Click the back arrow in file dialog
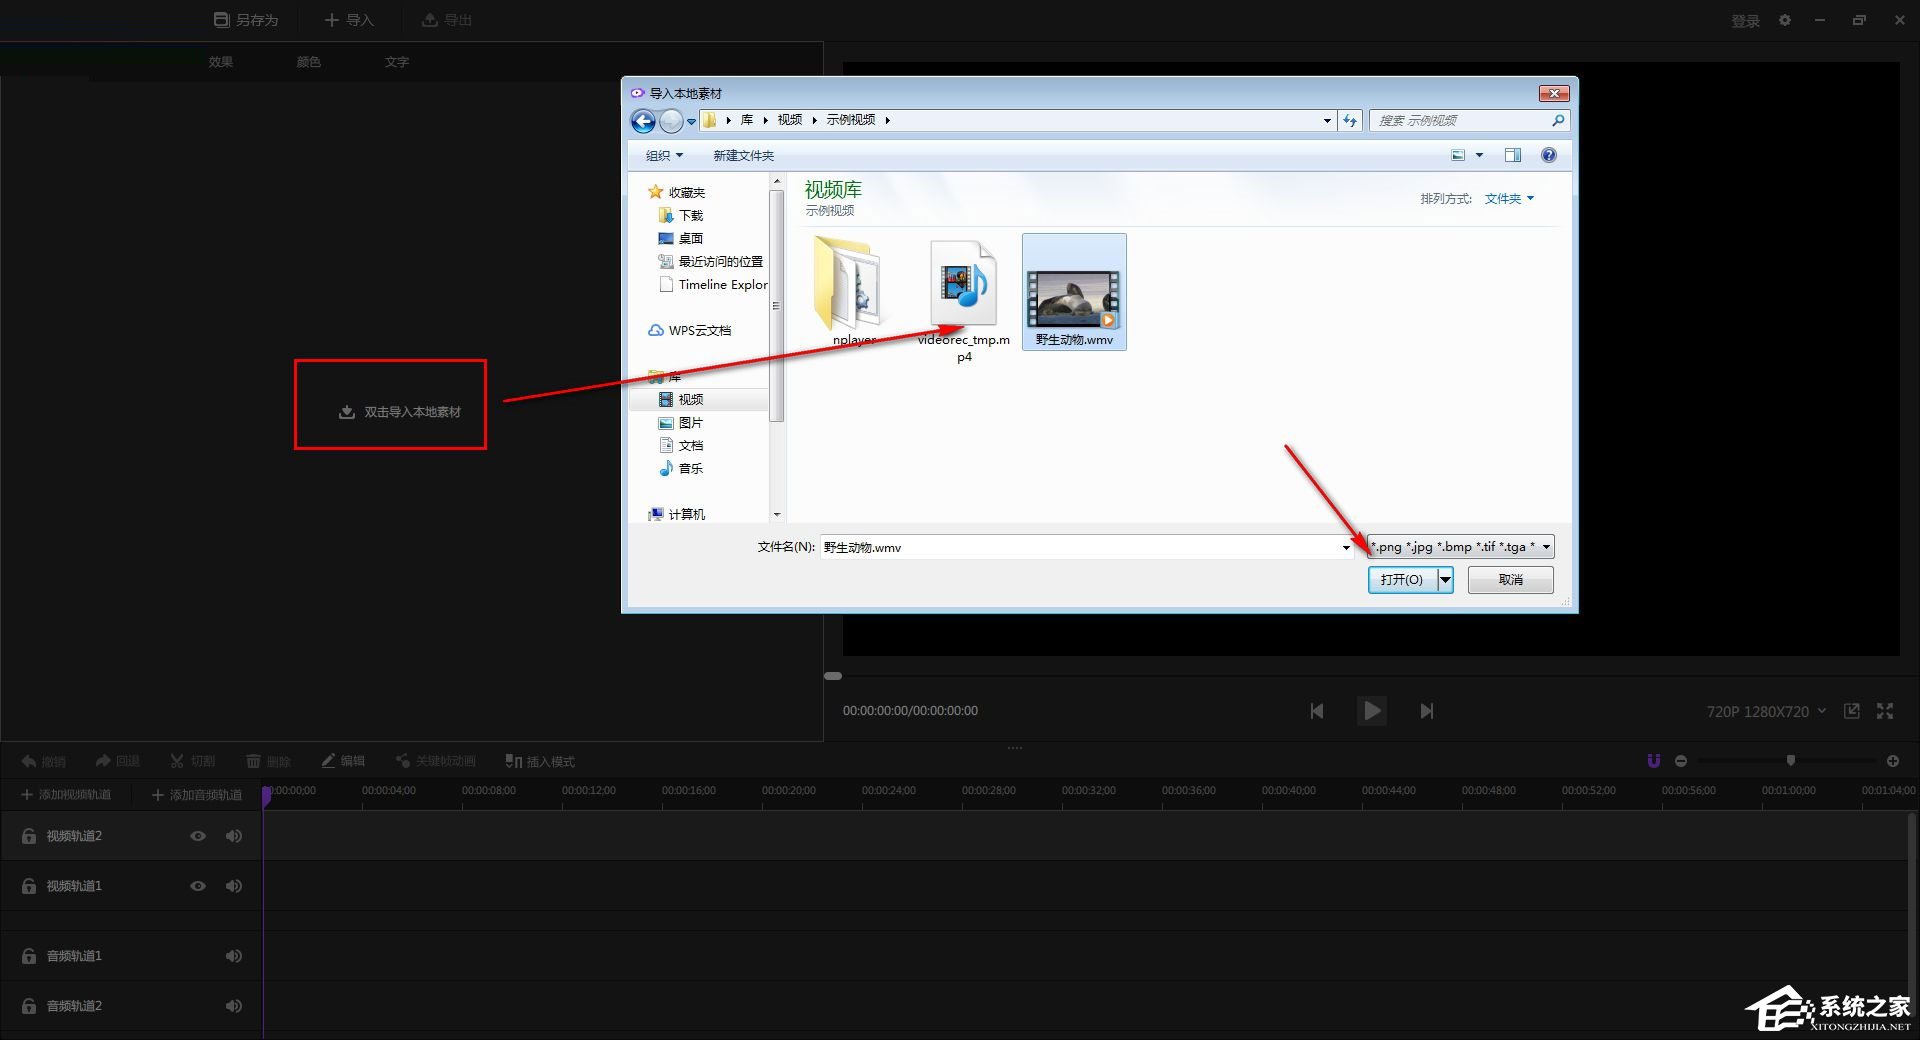The height and width of the screenshot is (1040, 1920). [643, 121]
